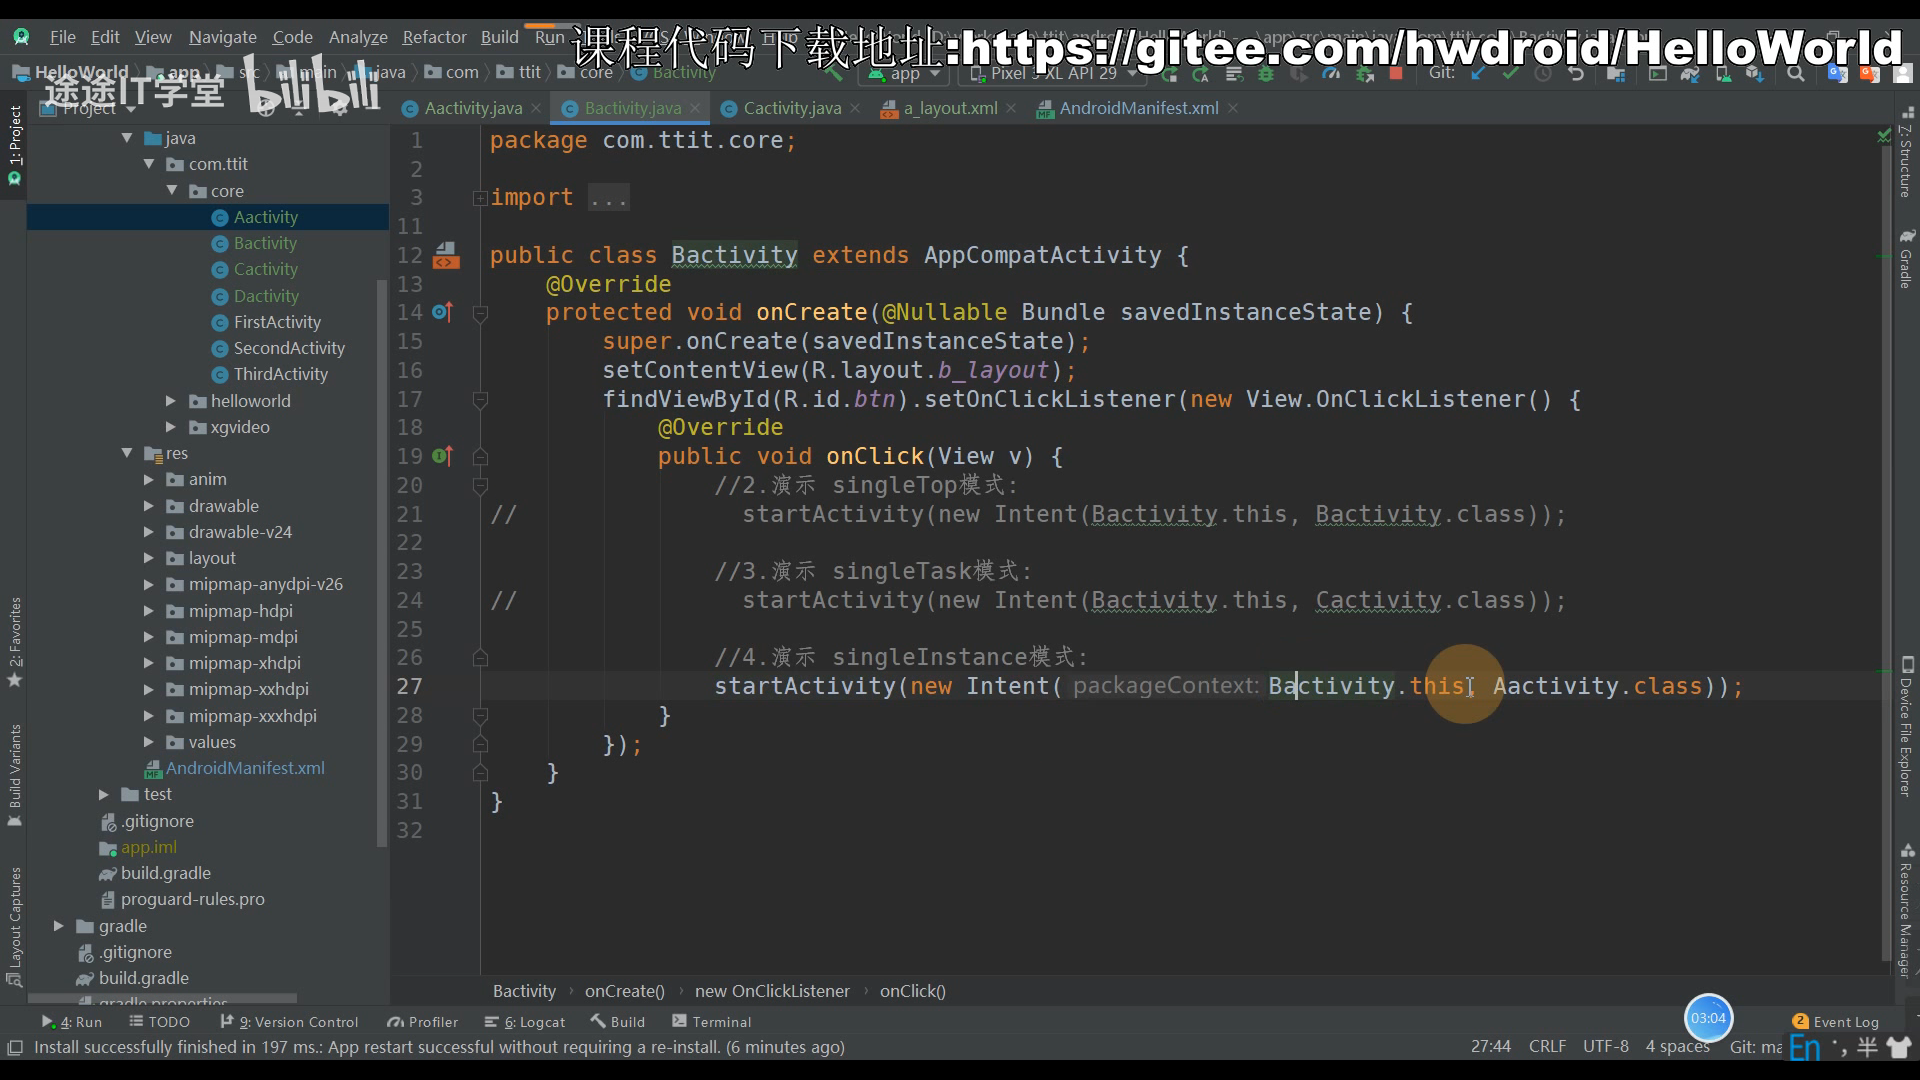Viewport: 1920px width, 1080px height.
Task: Open the Navigate menu
Action: tap(222, 37)
